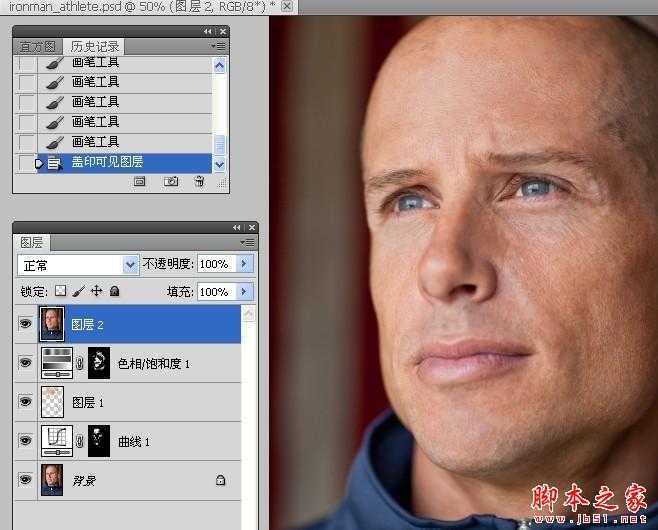Hide the 图层 2 layer visibility
The height and width of the screenshot is (530, 658).
point(26,324)
